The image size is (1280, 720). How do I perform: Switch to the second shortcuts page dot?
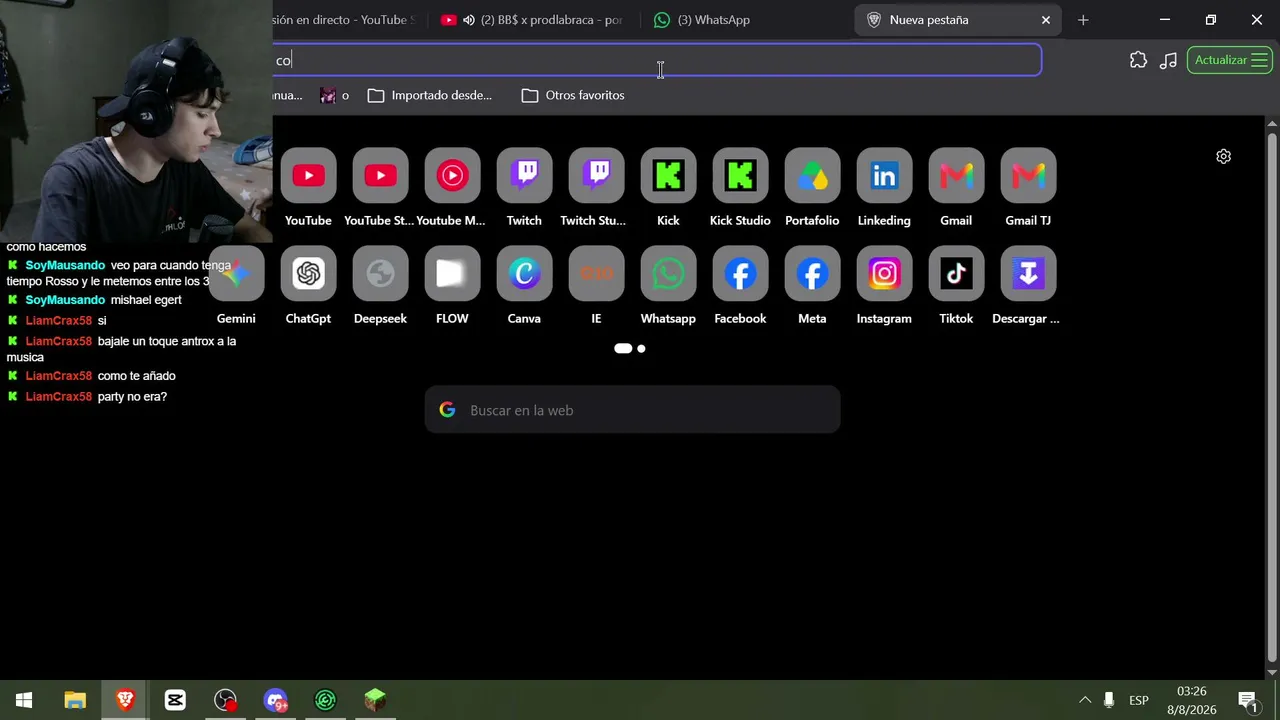click(x=641, y=348)
